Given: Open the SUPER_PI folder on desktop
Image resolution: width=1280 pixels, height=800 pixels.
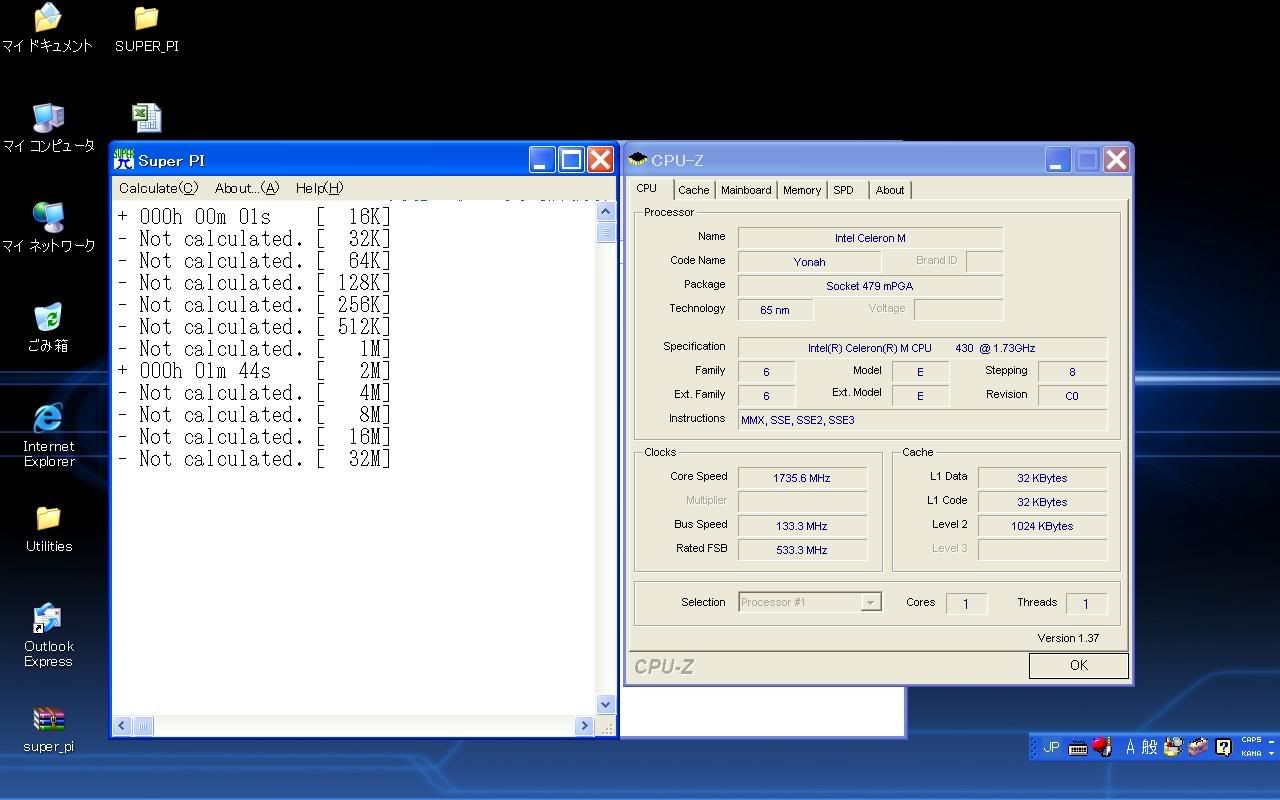Looking at the screenshot, I should click(x=146, y=19).
